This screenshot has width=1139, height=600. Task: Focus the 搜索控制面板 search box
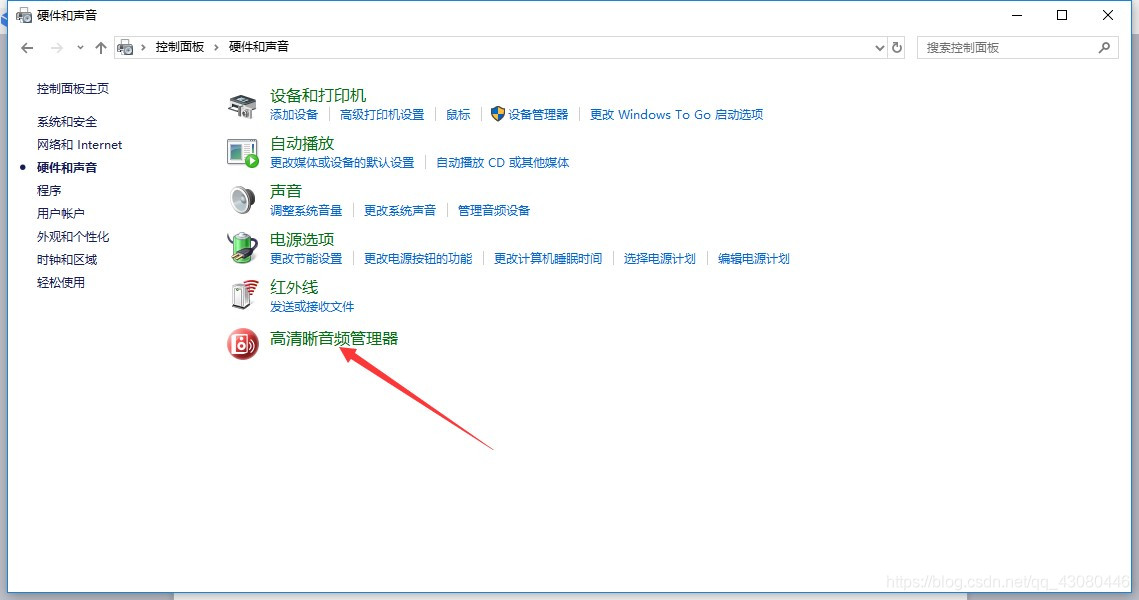pyautogui.click(x=1017, y=47)
